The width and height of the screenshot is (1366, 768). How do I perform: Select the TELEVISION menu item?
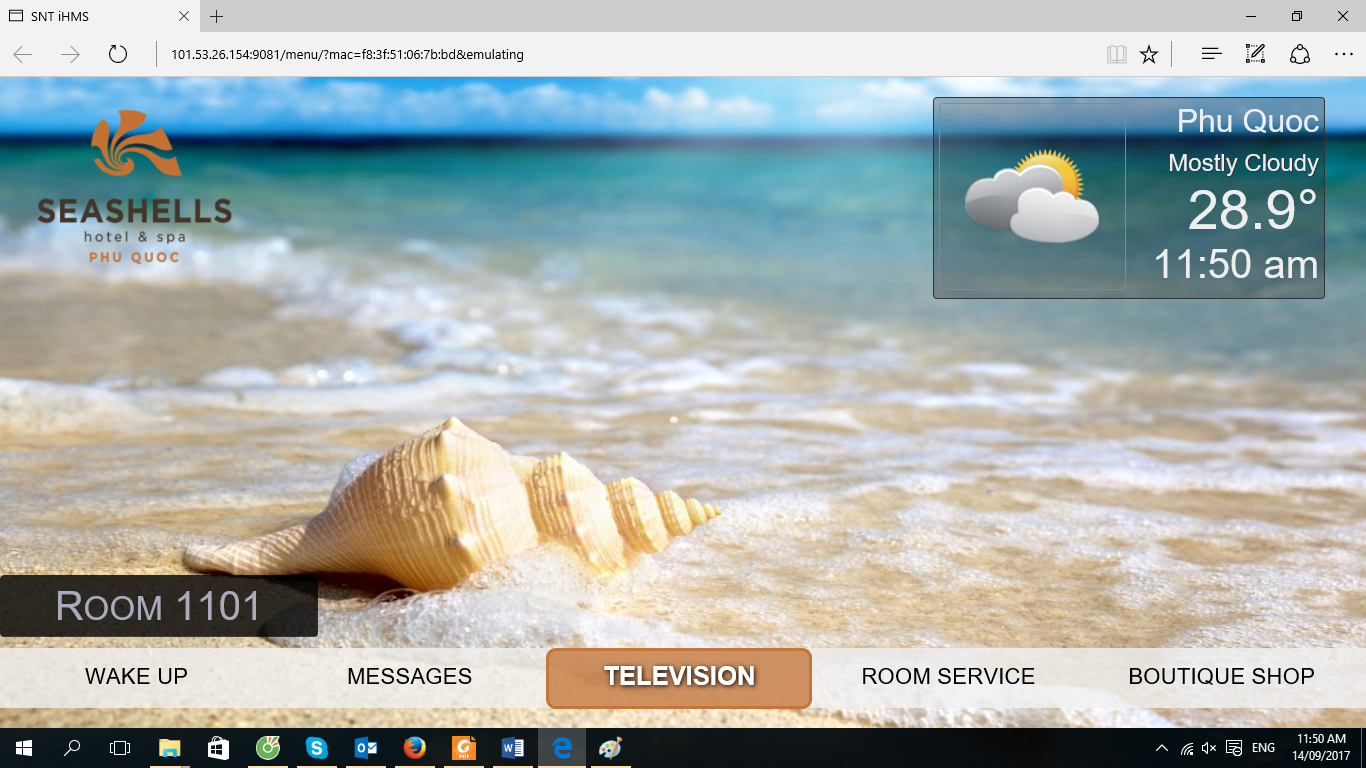pyautogui.click(x=678, y=677)
